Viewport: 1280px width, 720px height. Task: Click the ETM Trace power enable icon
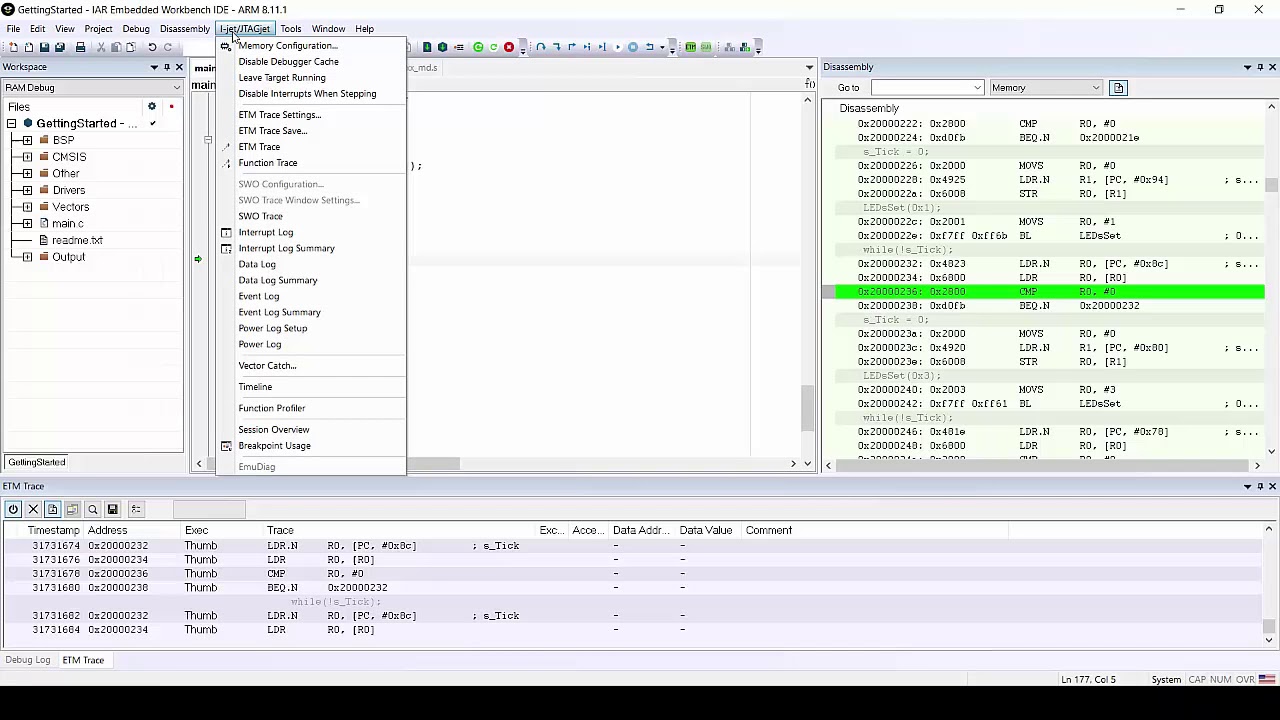pos(13,509)
